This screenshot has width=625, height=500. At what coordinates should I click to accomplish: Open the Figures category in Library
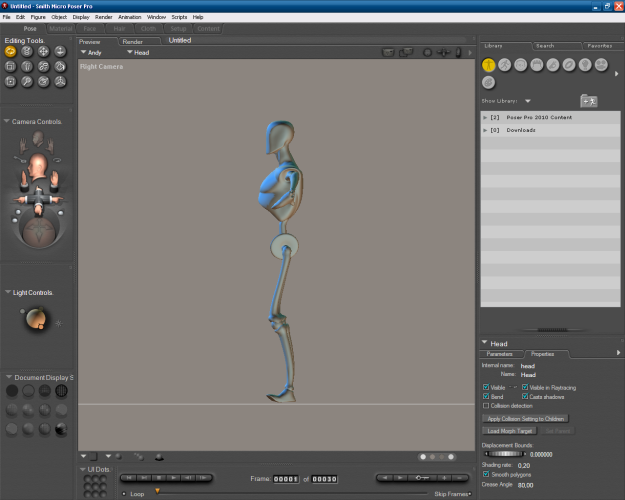coord(488,65)
